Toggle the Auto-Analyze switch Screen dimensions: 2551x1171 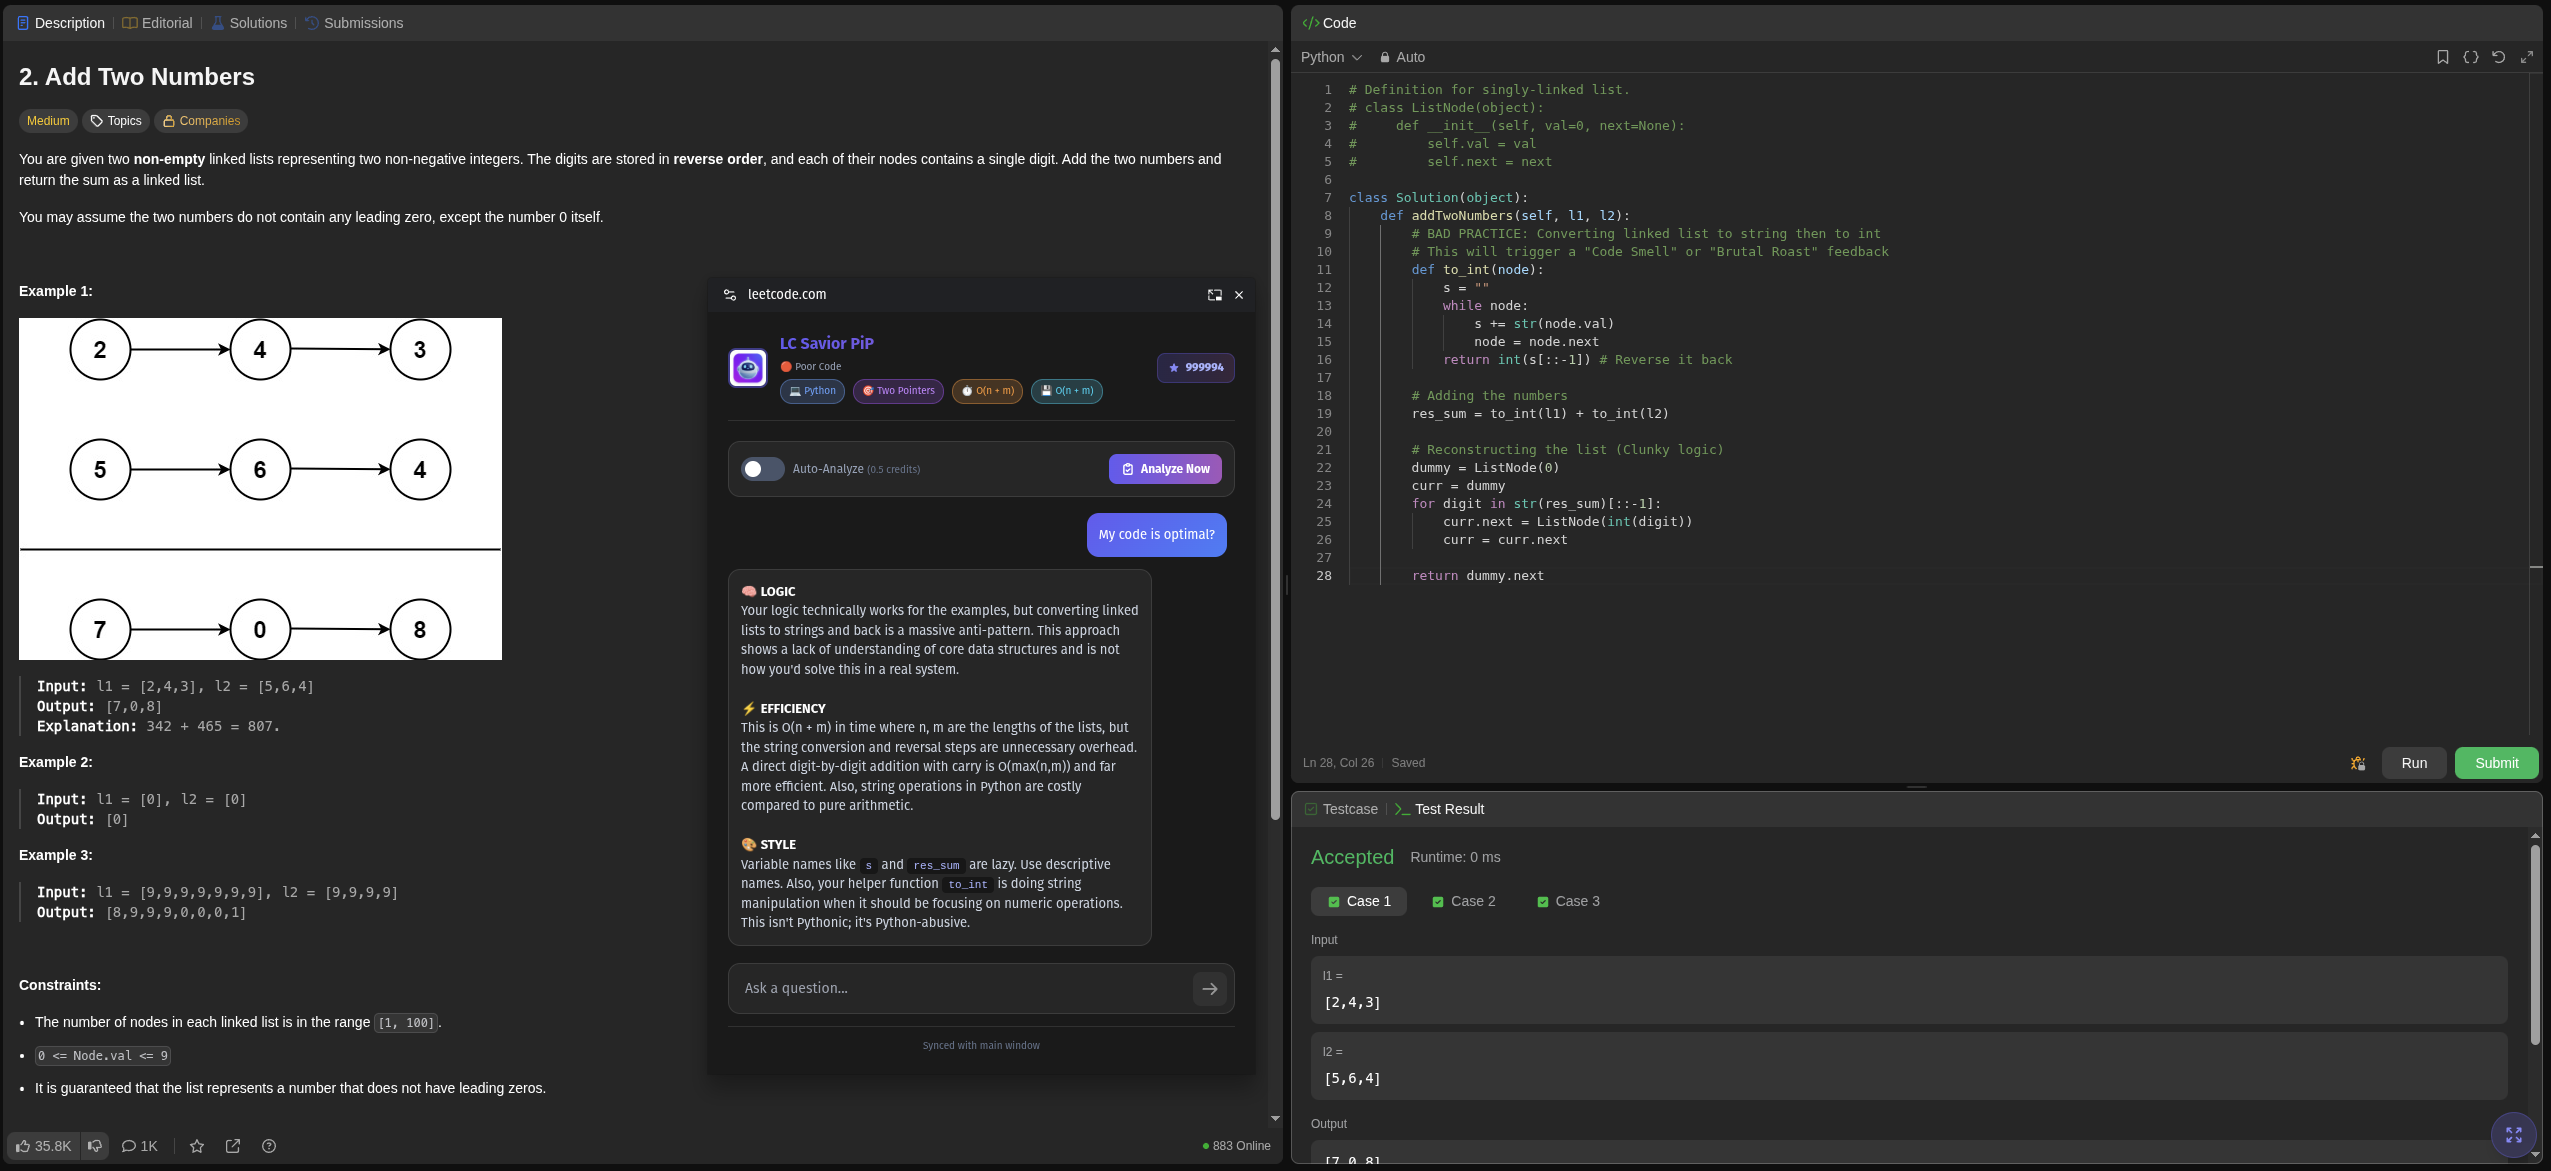[x=762, y=469]
